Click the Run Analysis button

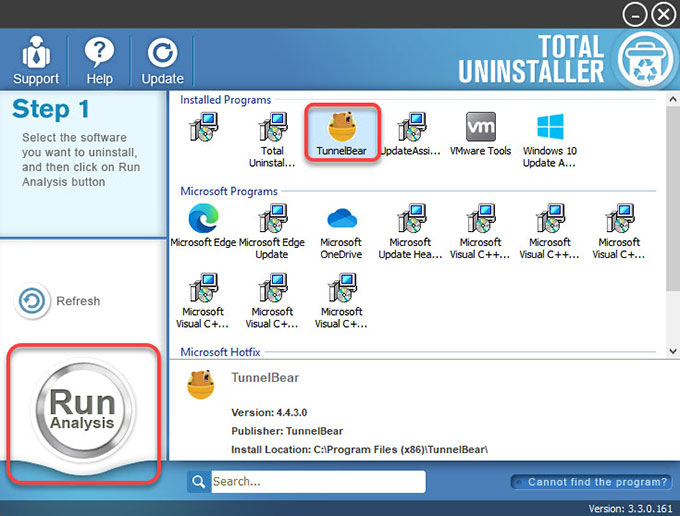coord(82,409)
